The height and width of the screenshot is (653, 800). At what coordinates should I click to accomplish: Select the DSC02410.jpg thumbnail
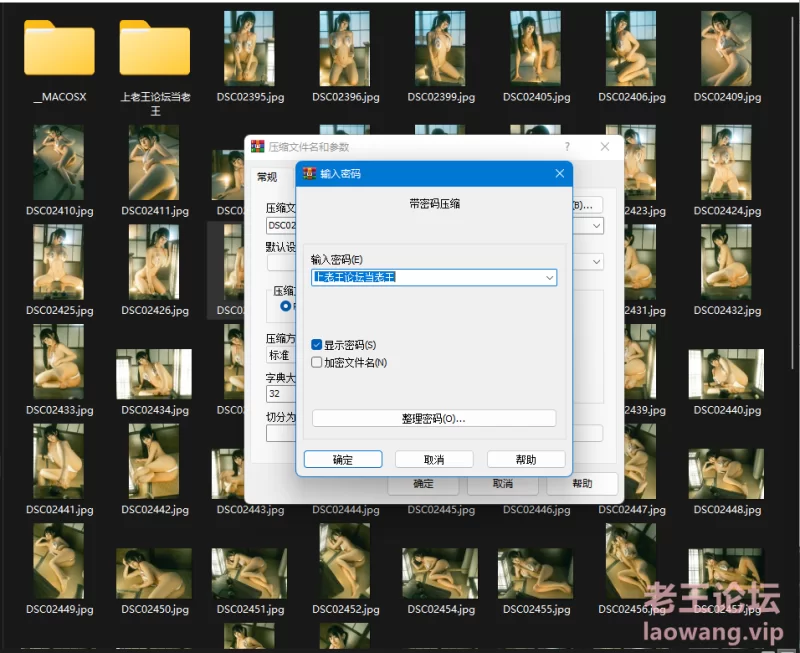59,162
